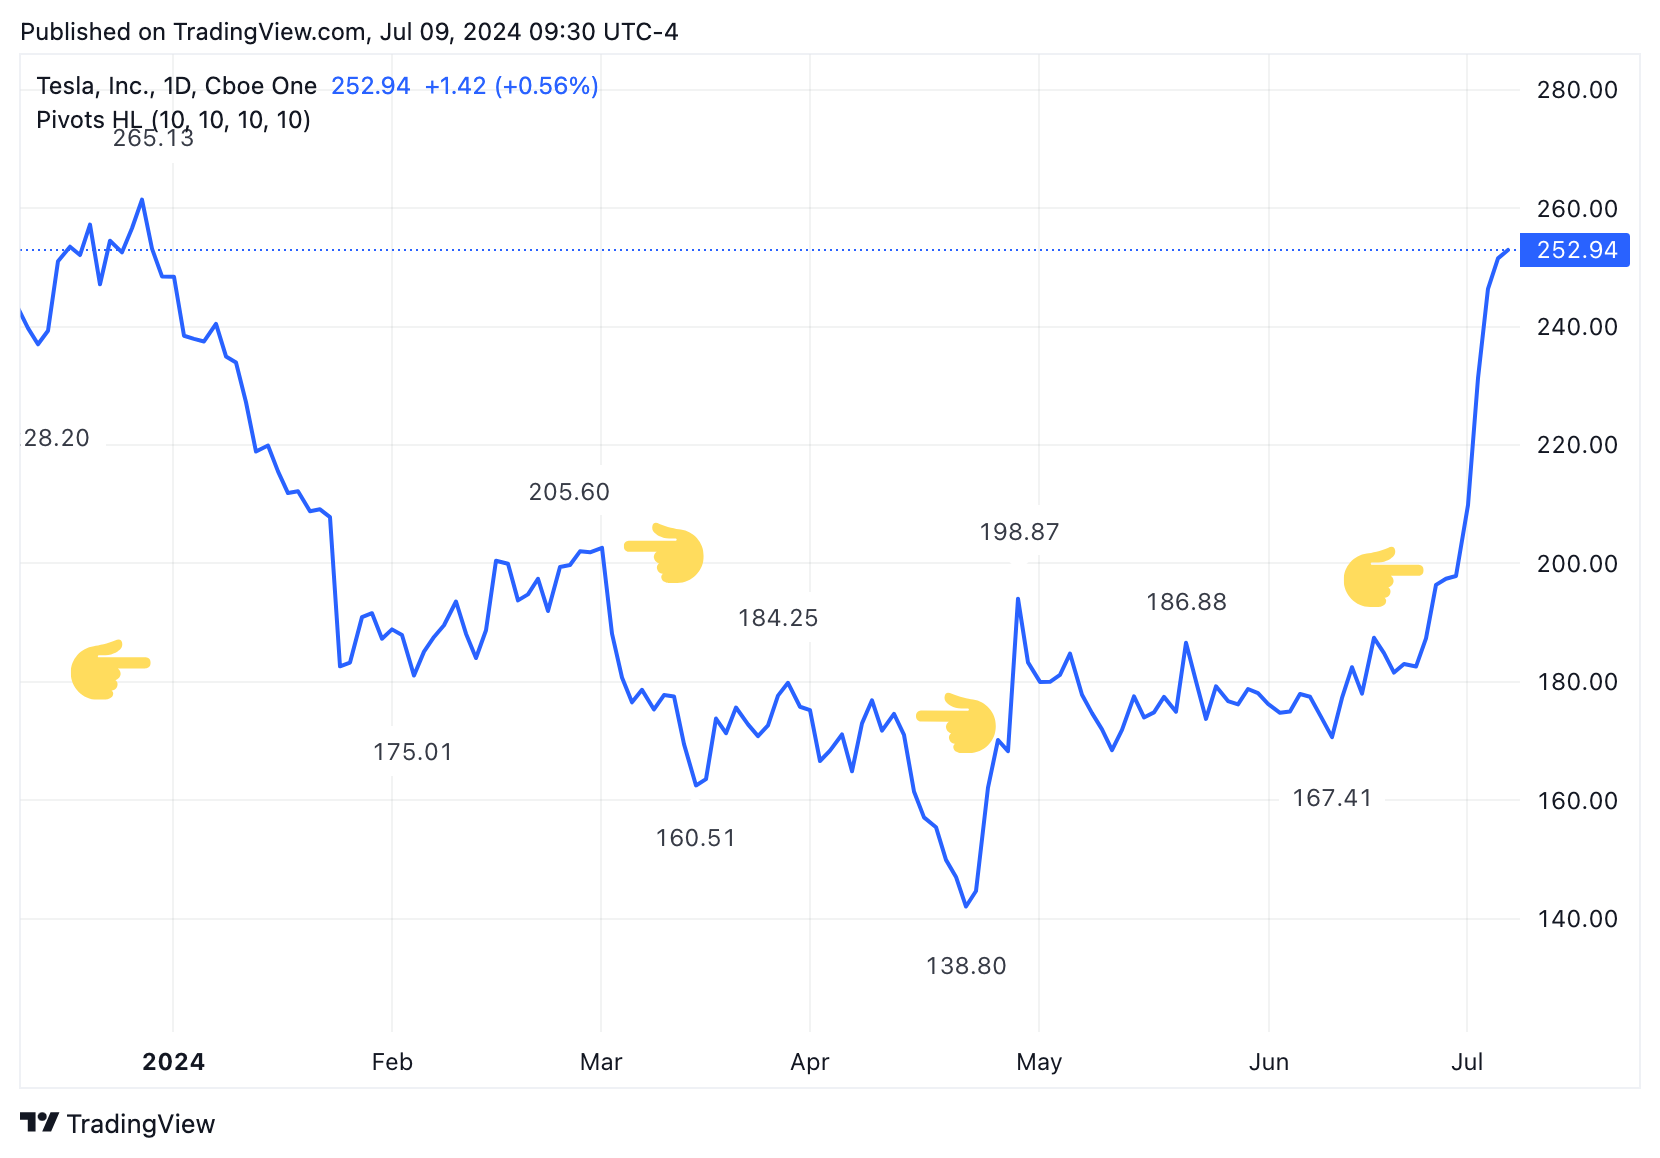This screenshot has height=1158, width=1660.
Task: Click the Mar label on time axis
Action: tap(601, 1062)
